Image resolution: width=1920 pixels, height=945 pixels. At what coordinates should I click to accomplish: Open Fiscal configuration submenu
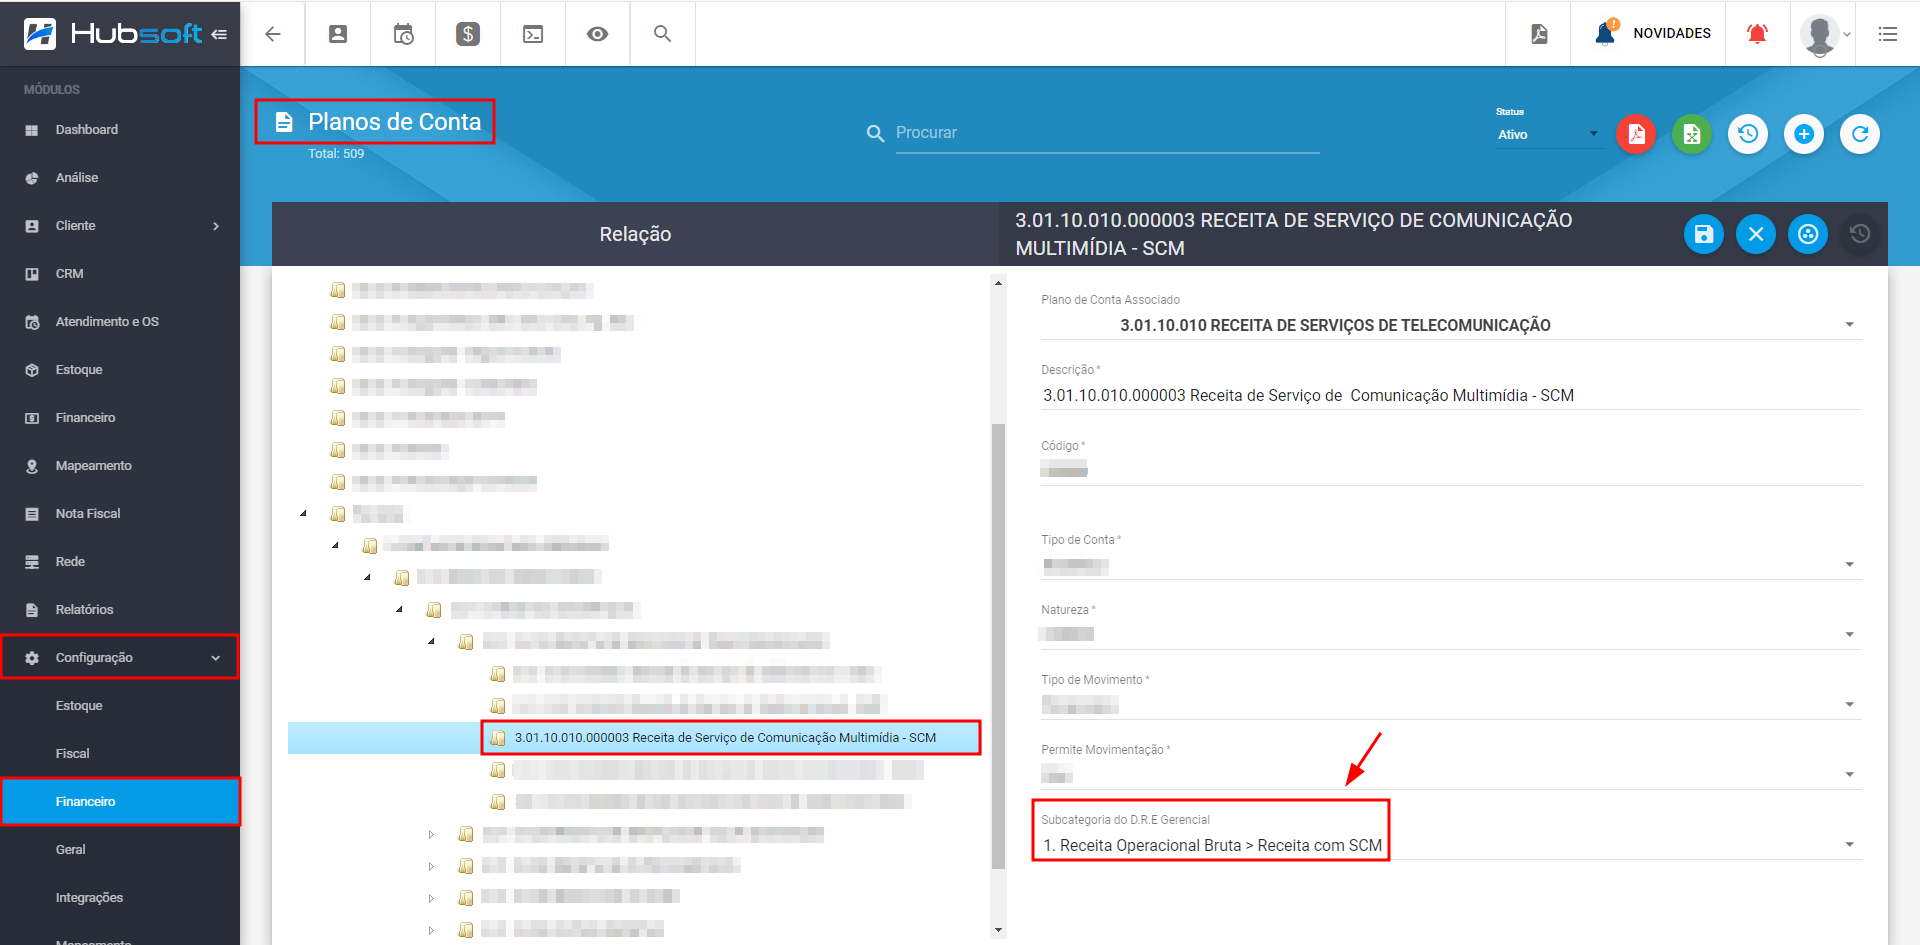point(120,754)
